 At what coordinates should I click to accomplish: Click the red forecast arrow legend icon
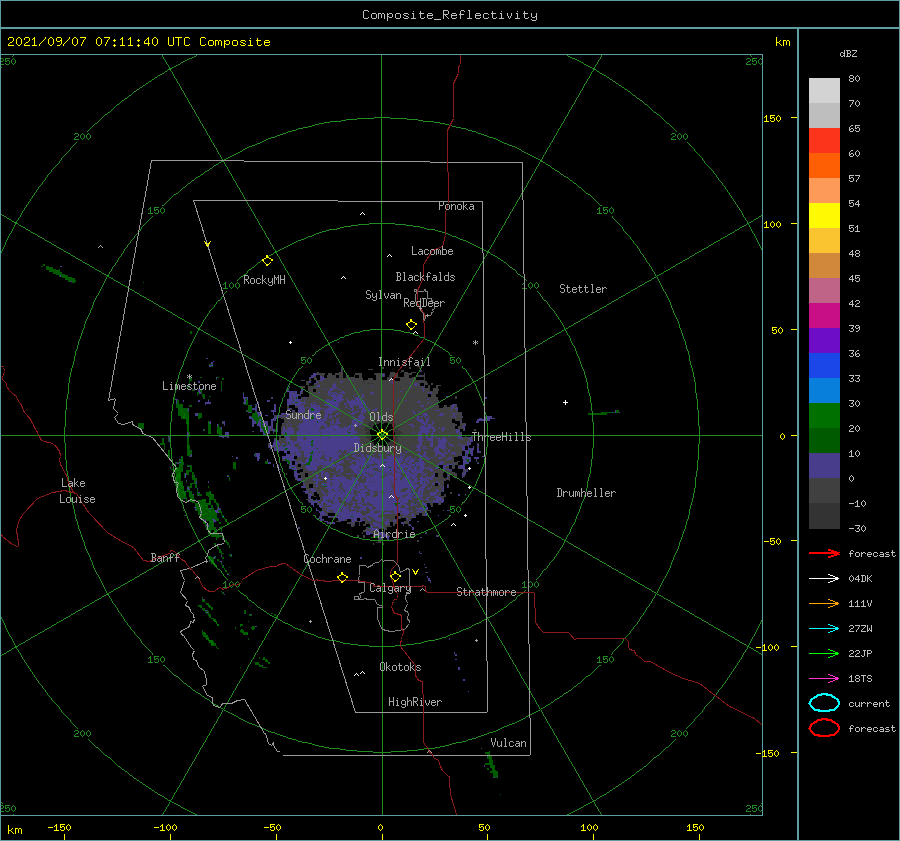click(824, 553)
